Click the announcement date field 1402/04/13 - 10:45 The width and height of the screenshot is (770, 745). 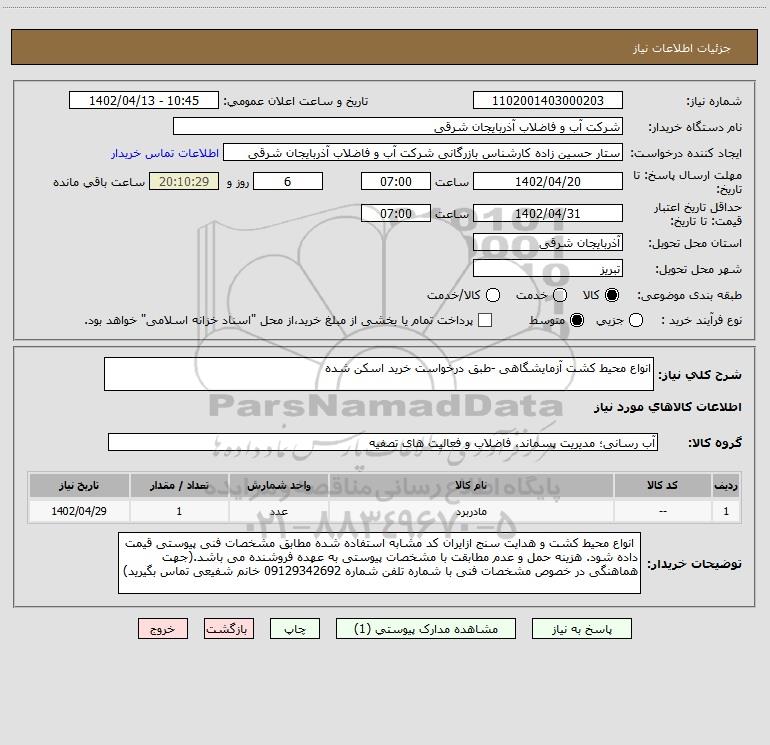pyautogui.click(x=144, y=101)
